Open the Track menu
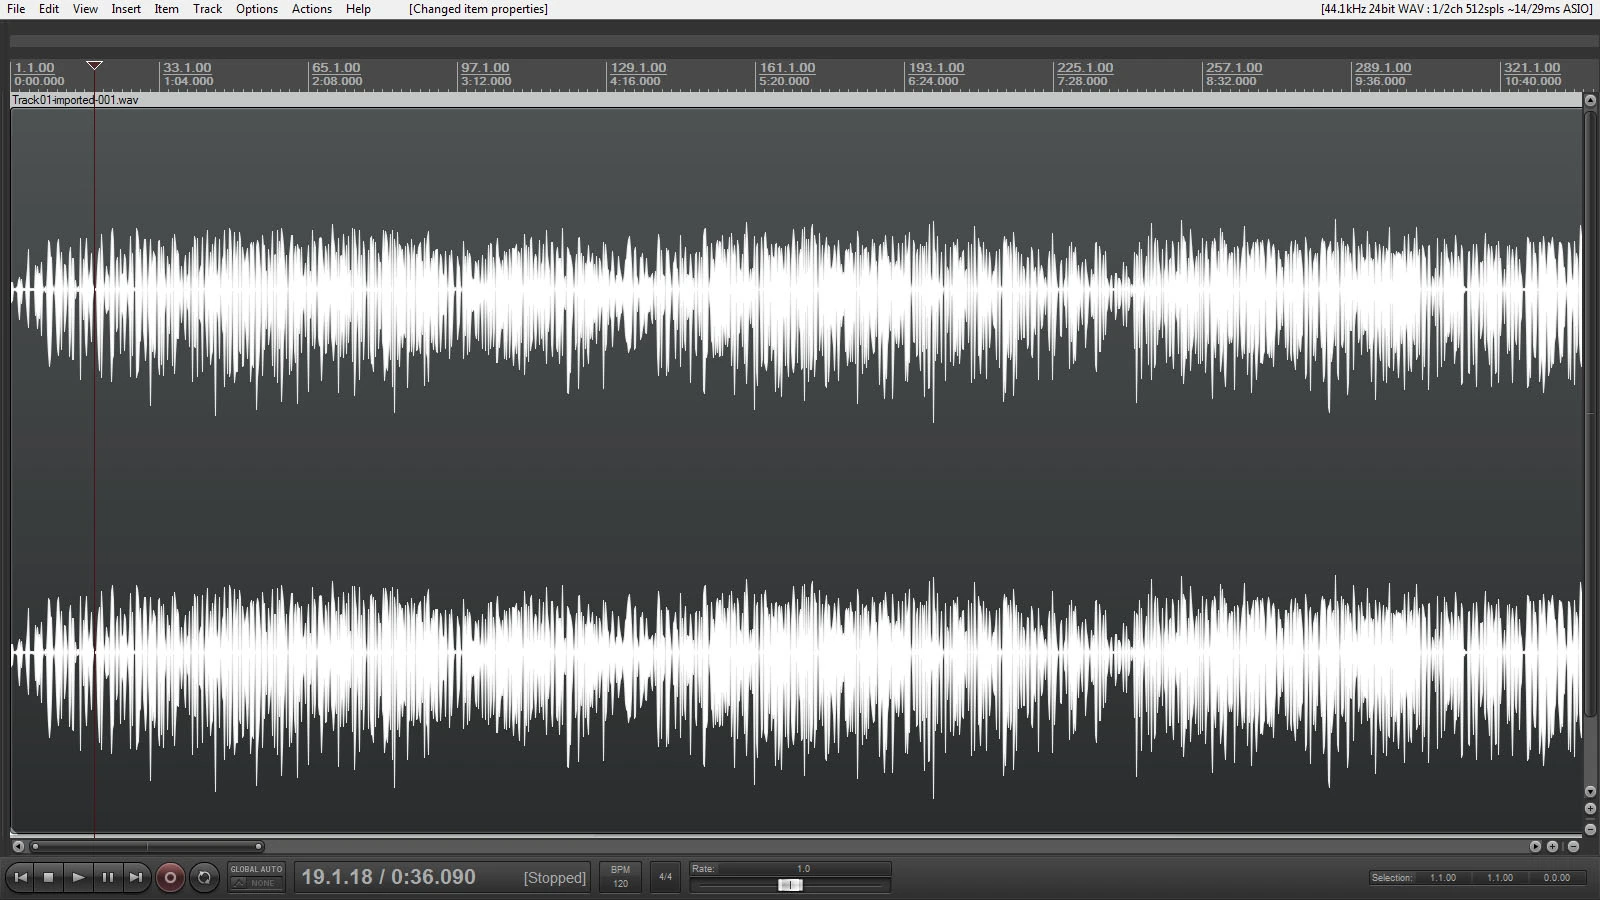 pyautogui.click(x=207, y=9)
